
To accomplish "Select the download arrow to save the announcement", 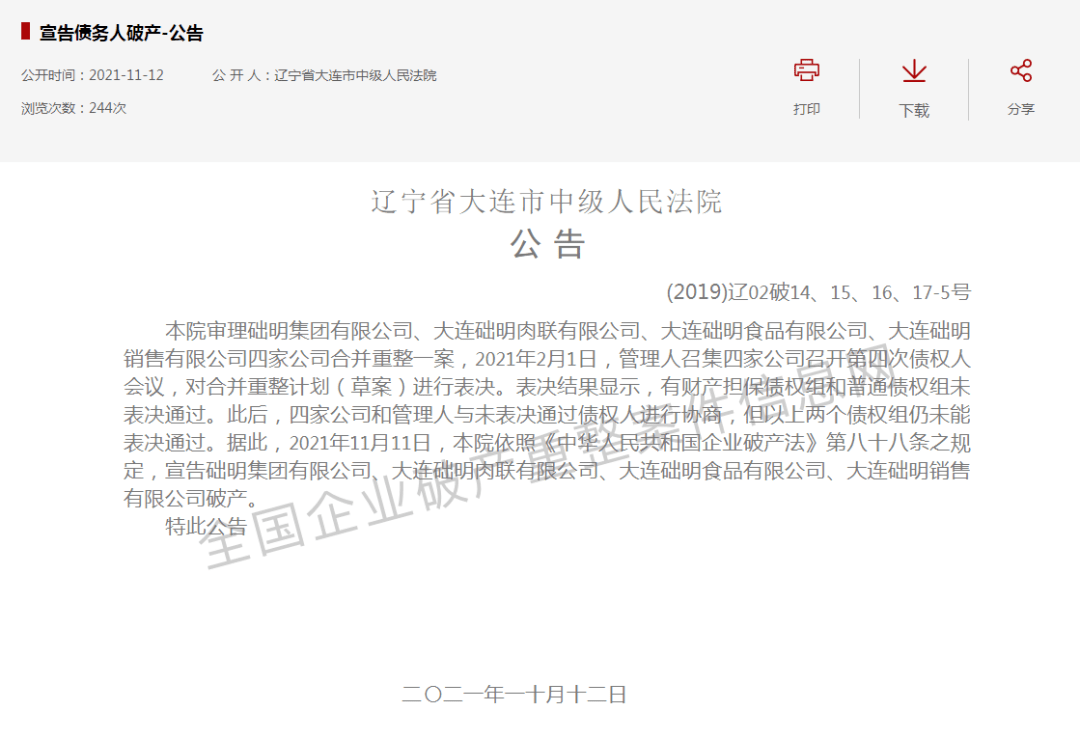I will pos(913,70).
